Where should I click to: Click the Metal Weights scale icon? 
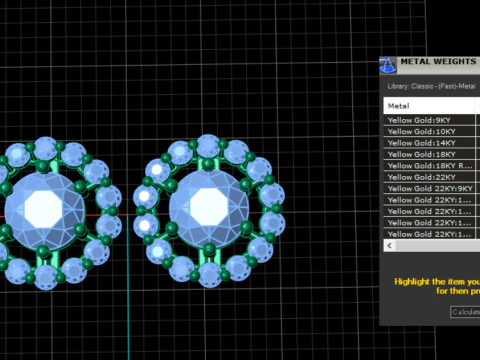pyautogui.click(x=388, y=65)
